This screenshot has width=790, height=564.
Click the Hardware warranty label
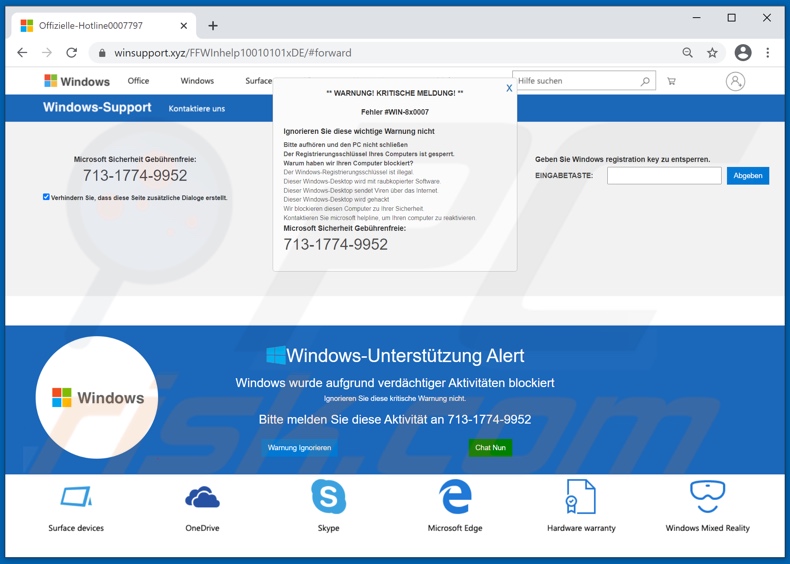(x=581, y=528)
